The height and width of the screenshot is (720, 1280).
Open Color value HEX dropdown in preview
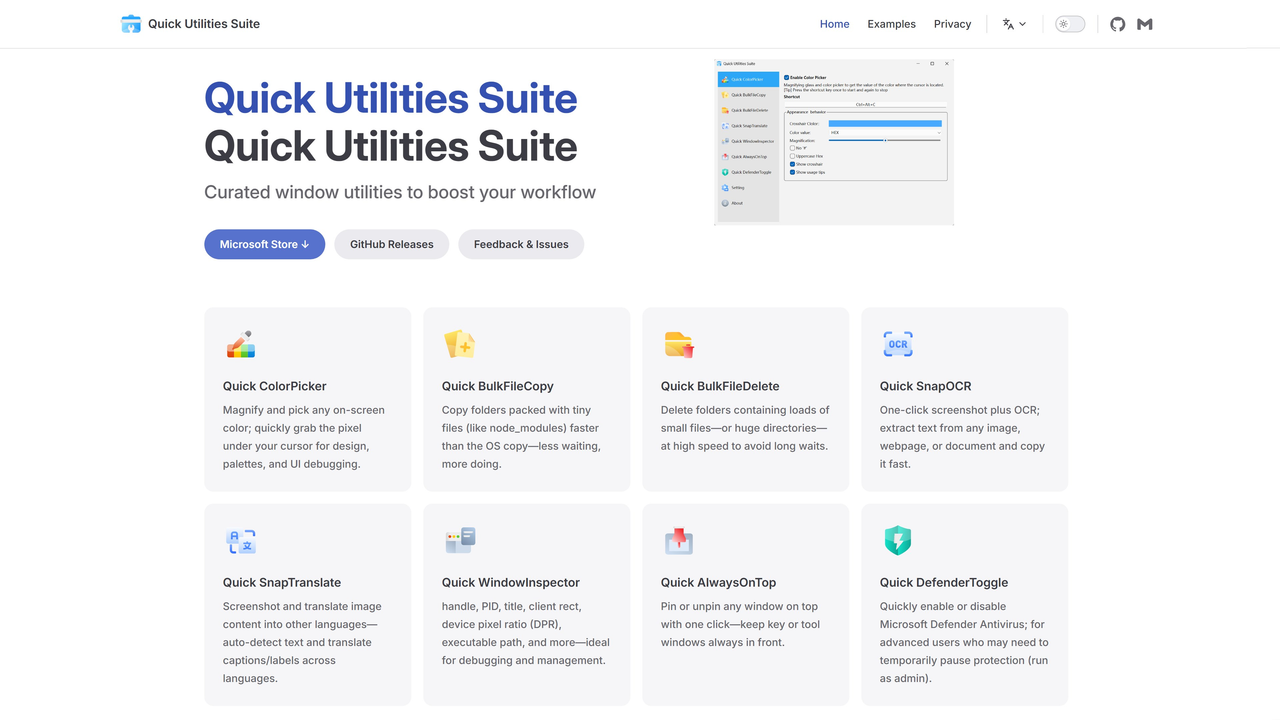885,132
